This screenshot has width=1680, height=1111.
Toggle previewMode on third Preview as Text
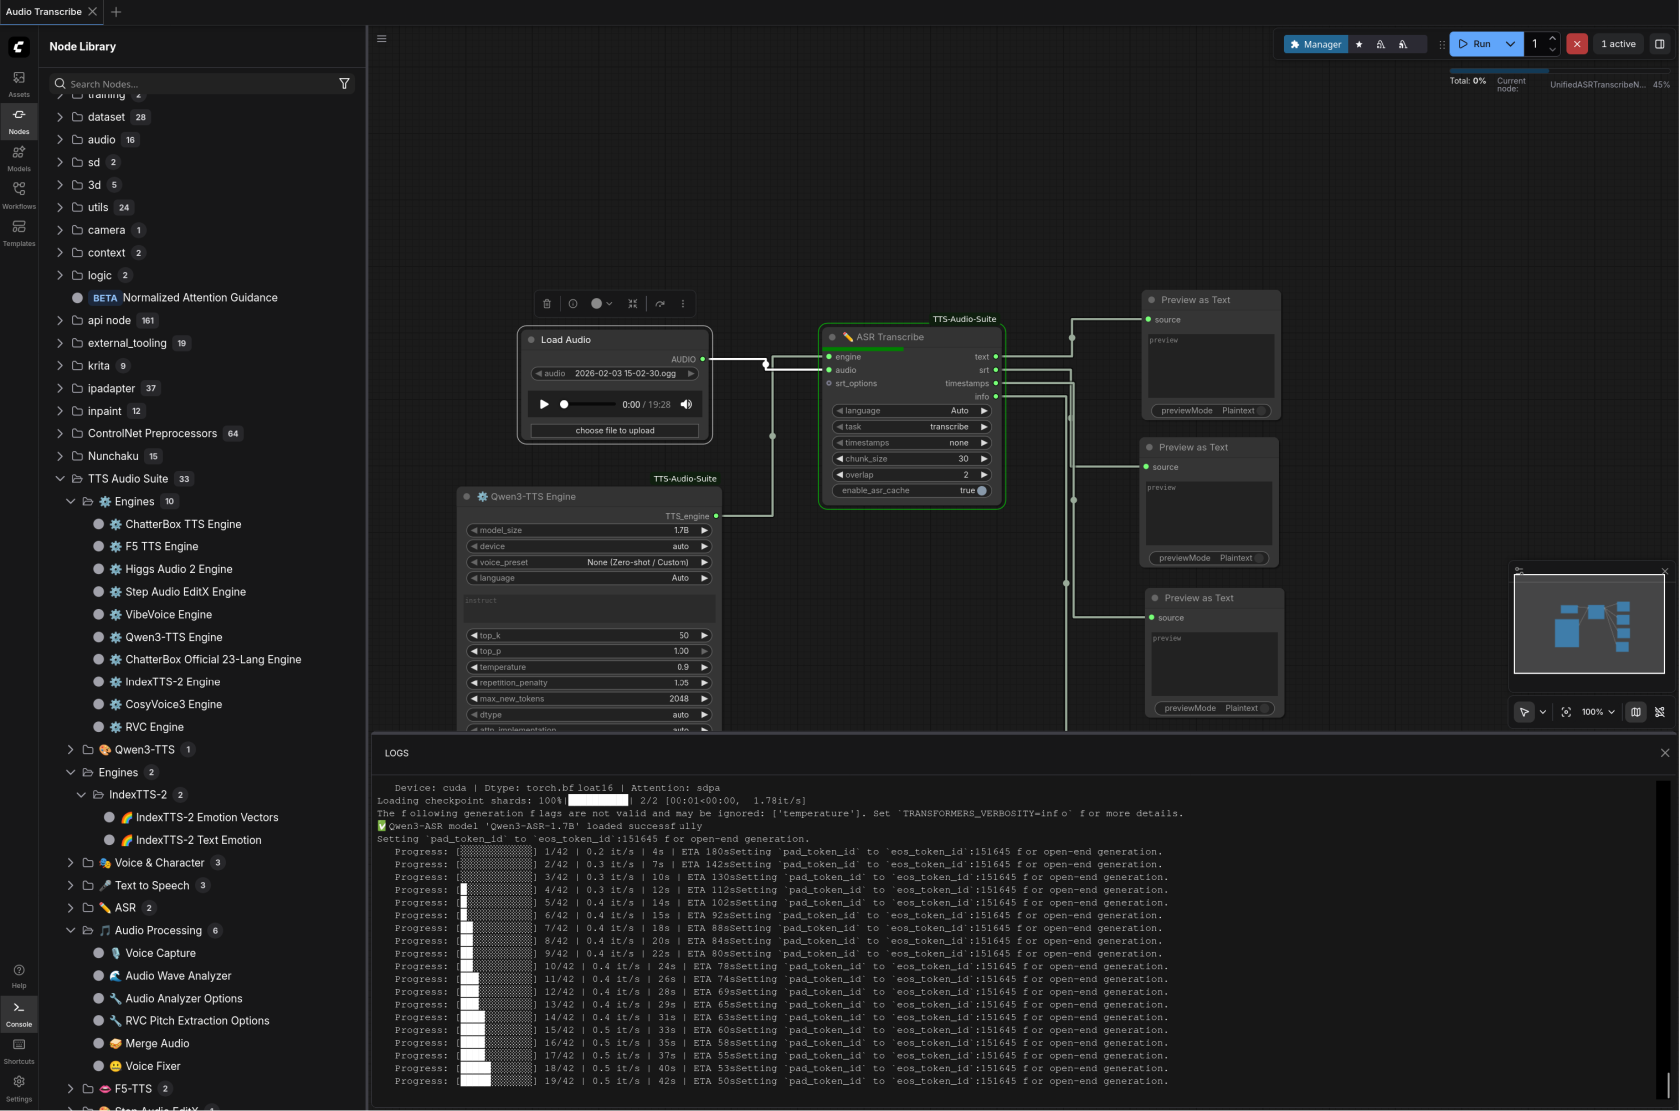point(1264,708)
